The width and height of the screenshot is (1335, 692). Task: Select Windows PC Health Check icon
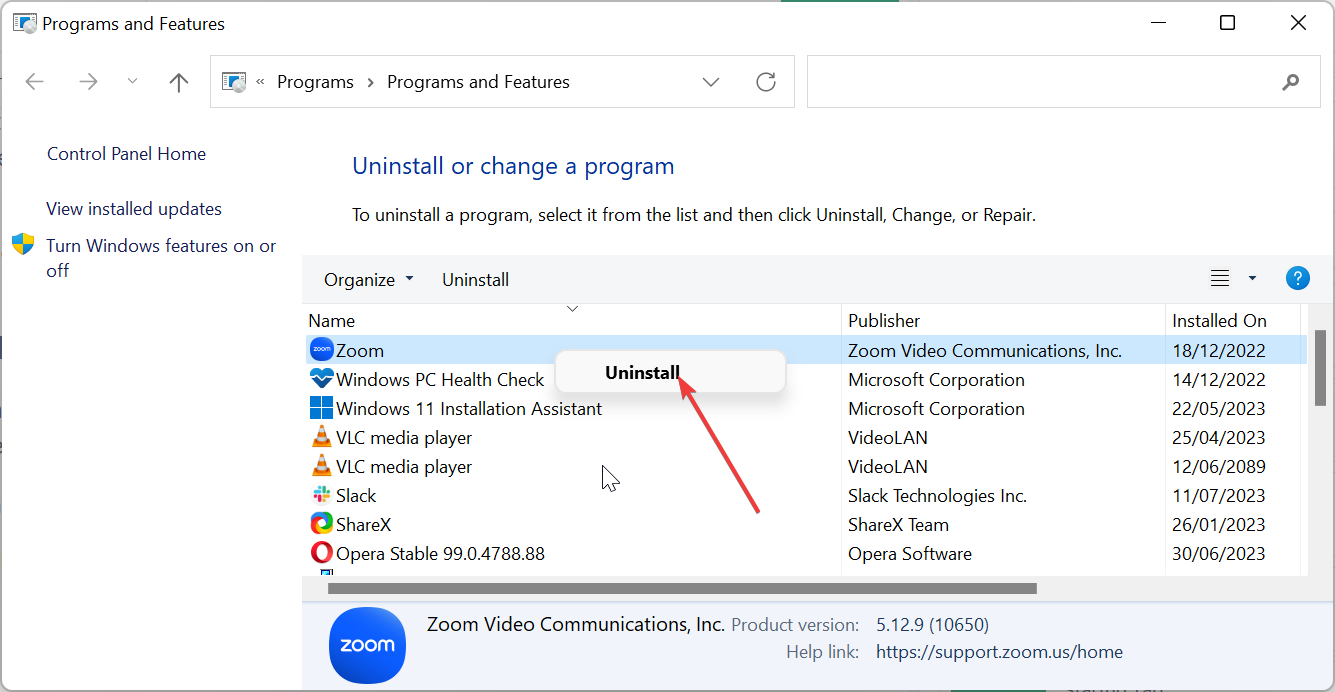(x=322, y=379)
